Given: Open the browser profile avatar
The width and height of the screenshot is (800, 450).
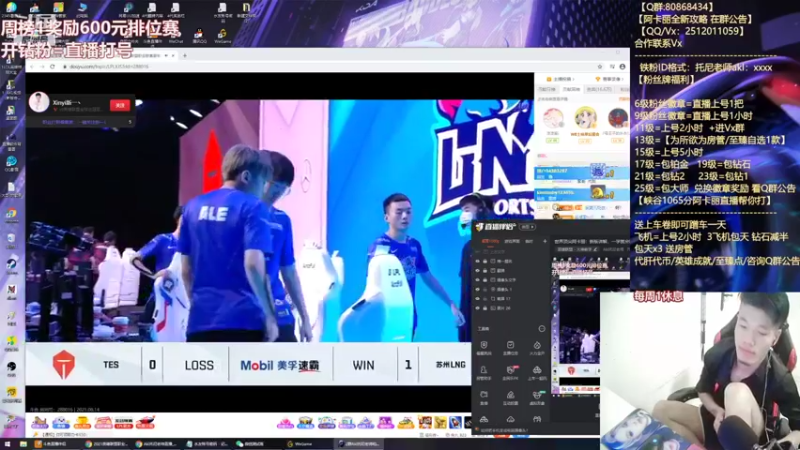Looking at the screenshot, I should click(x=622, y=67).
